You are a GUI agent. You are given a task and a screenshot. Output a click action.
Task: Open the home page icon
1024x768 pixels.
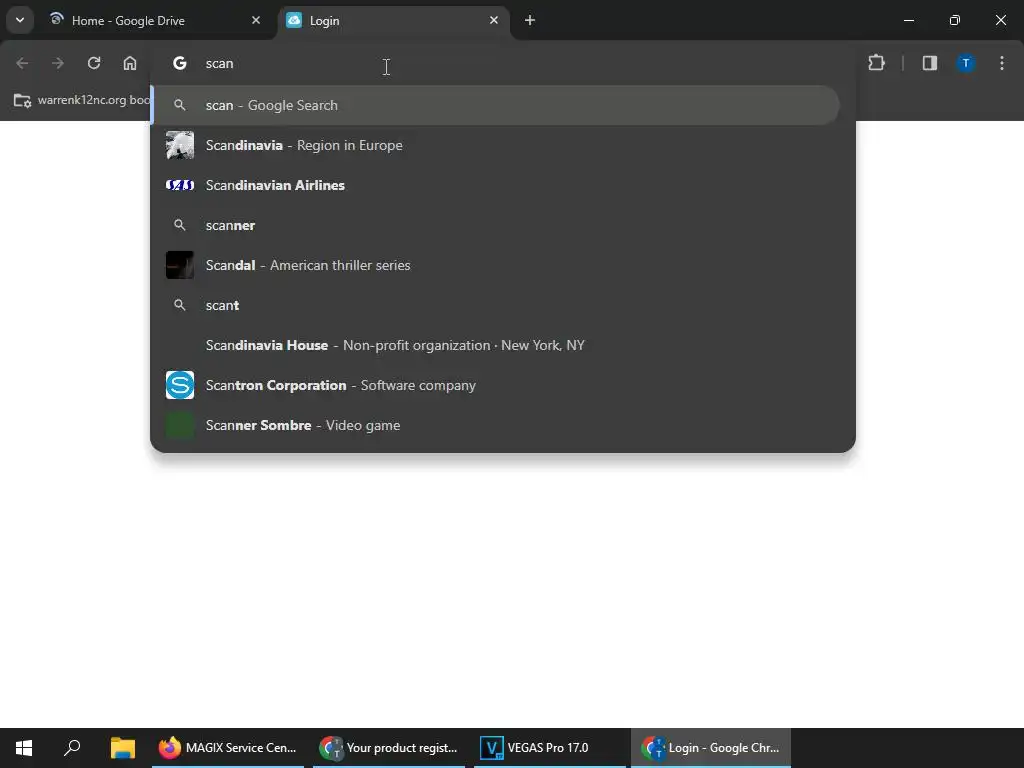[130, 63]
